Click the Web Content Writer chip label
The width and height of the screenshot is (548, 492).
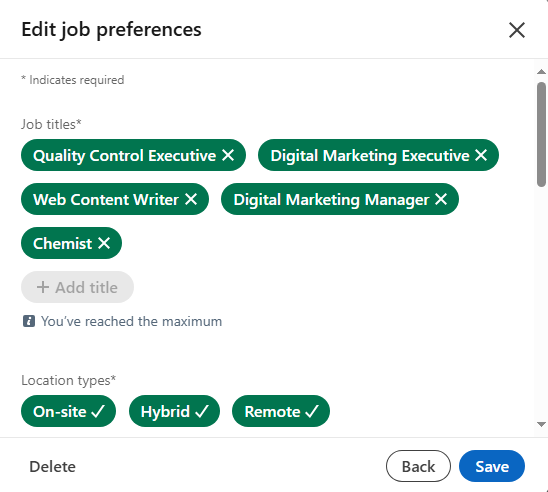click(106, 200)
